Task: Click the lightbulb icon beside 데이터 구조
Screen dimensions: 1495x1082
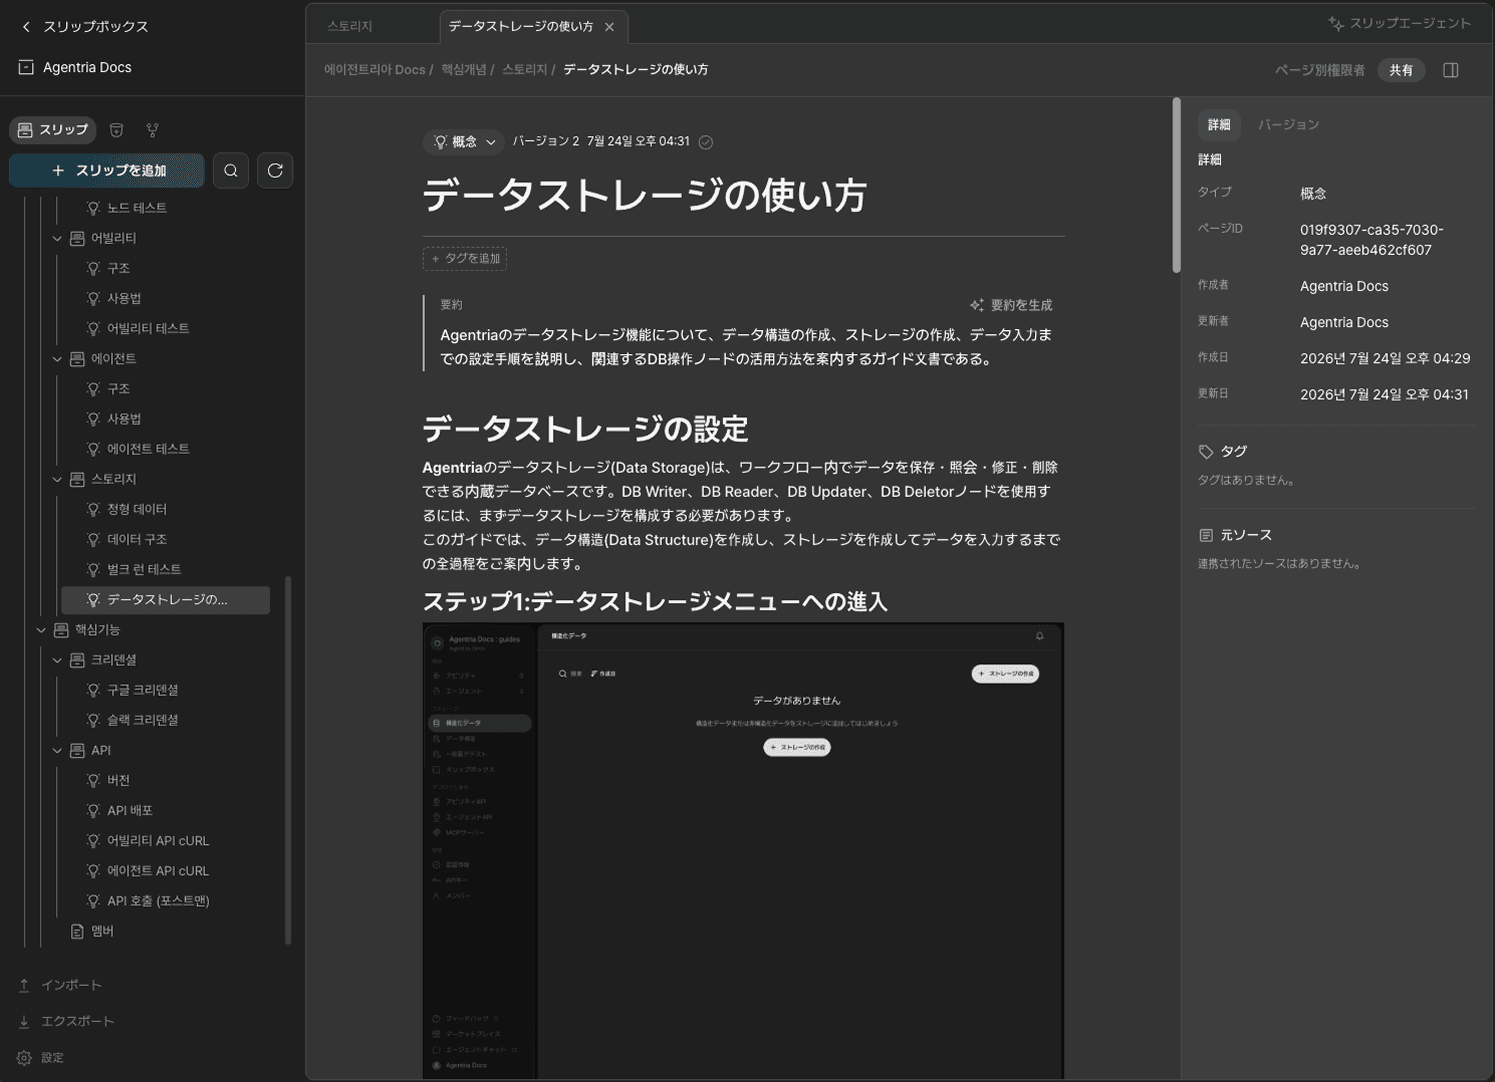Action: click(x=93, y=539)
